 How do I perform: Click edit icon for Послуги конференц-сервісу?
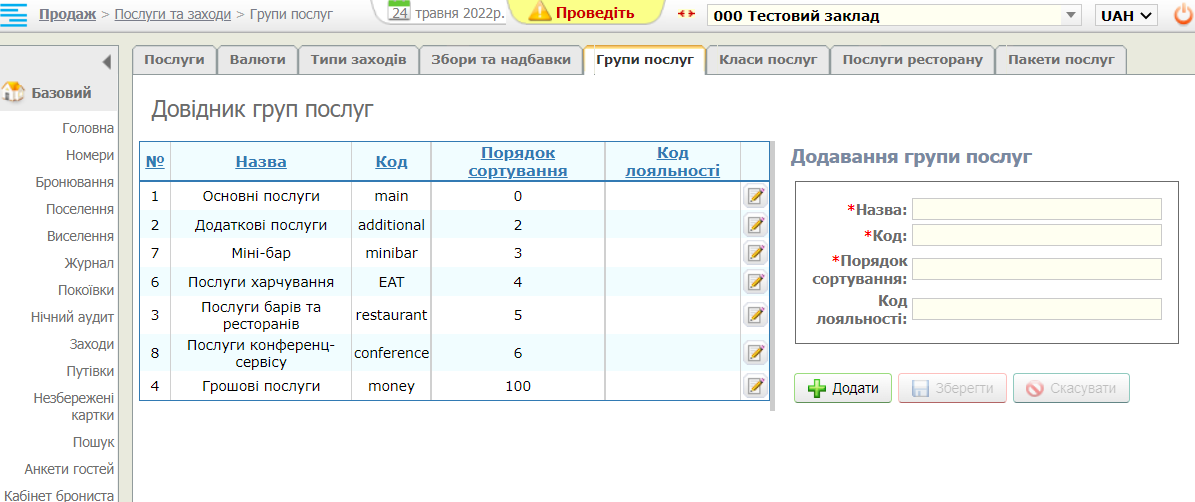click(x=755, y=353)
